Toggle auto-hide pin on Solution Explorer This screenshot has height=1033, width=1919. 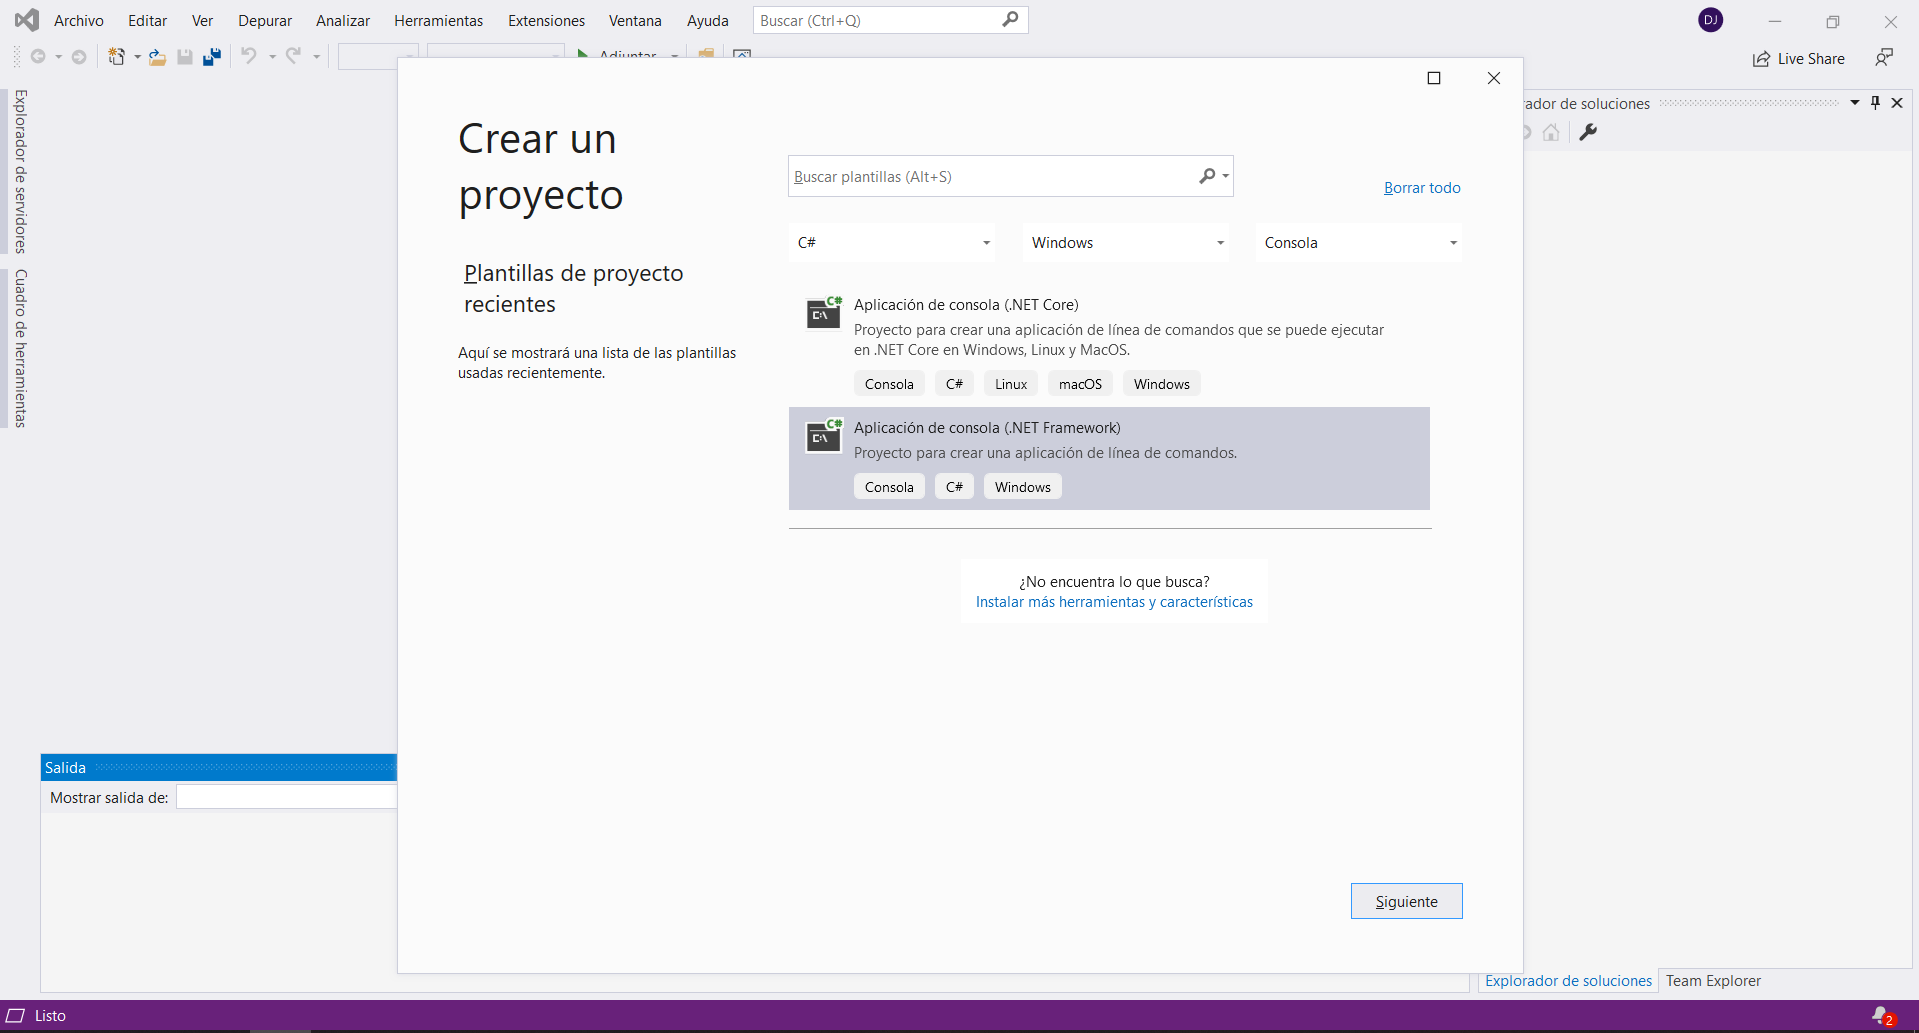coord(1875,103)
